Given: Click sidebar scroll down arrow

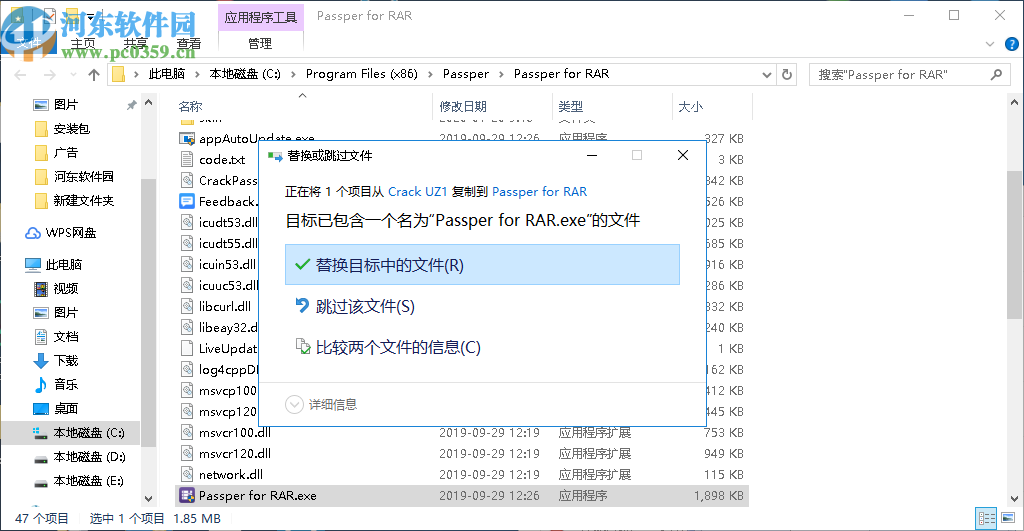Looking at the screenshot, I should [148, 499].
